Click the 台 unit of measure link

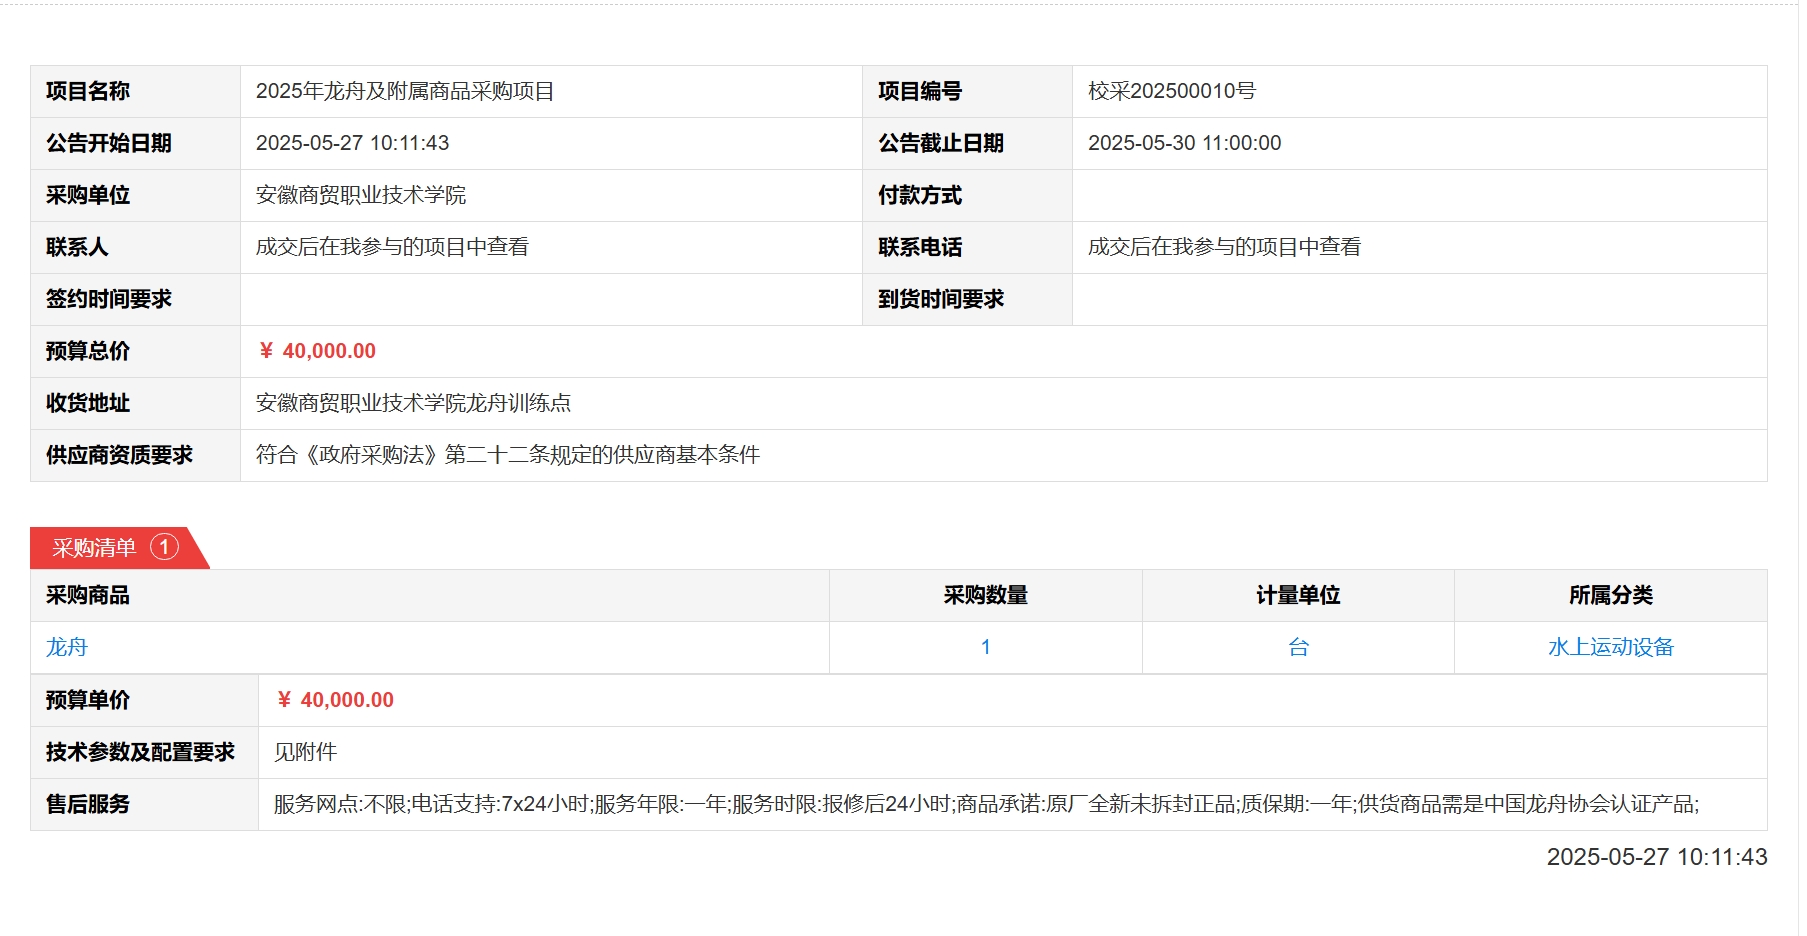coord(1298,647)
